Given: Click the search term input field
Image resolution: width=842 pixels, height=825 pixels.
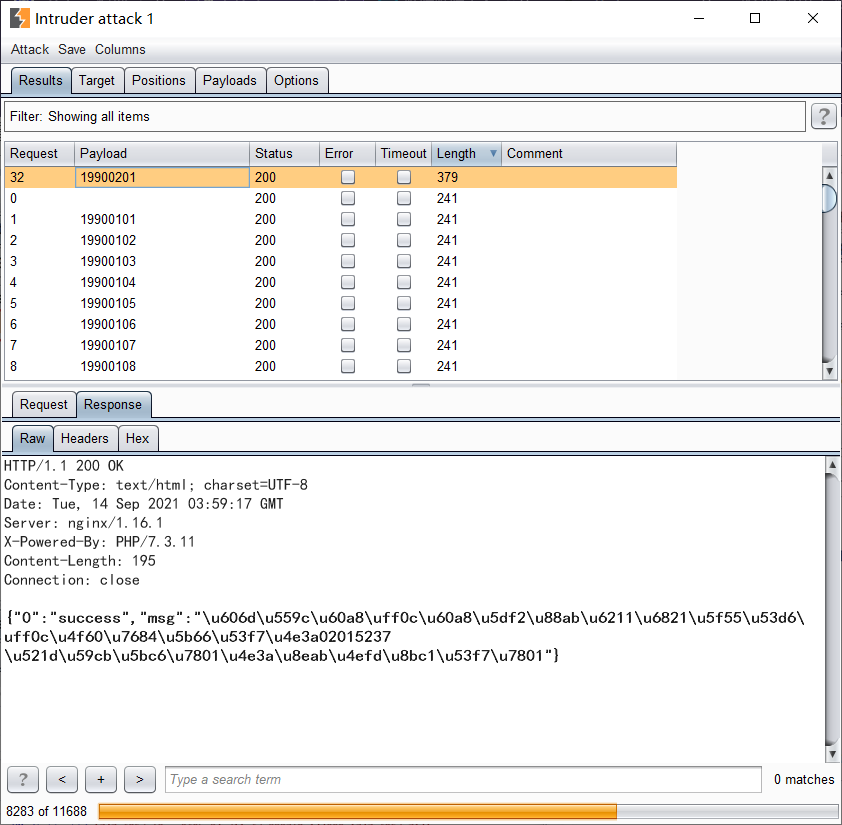Looking at the screenshot, I should coord(463,779).
